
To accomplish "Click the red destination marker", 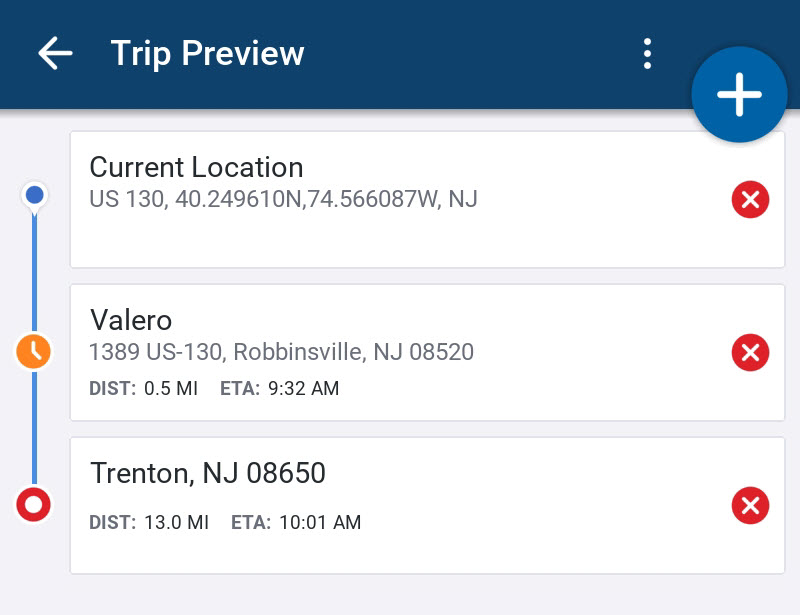I will [x=34, y=505].
